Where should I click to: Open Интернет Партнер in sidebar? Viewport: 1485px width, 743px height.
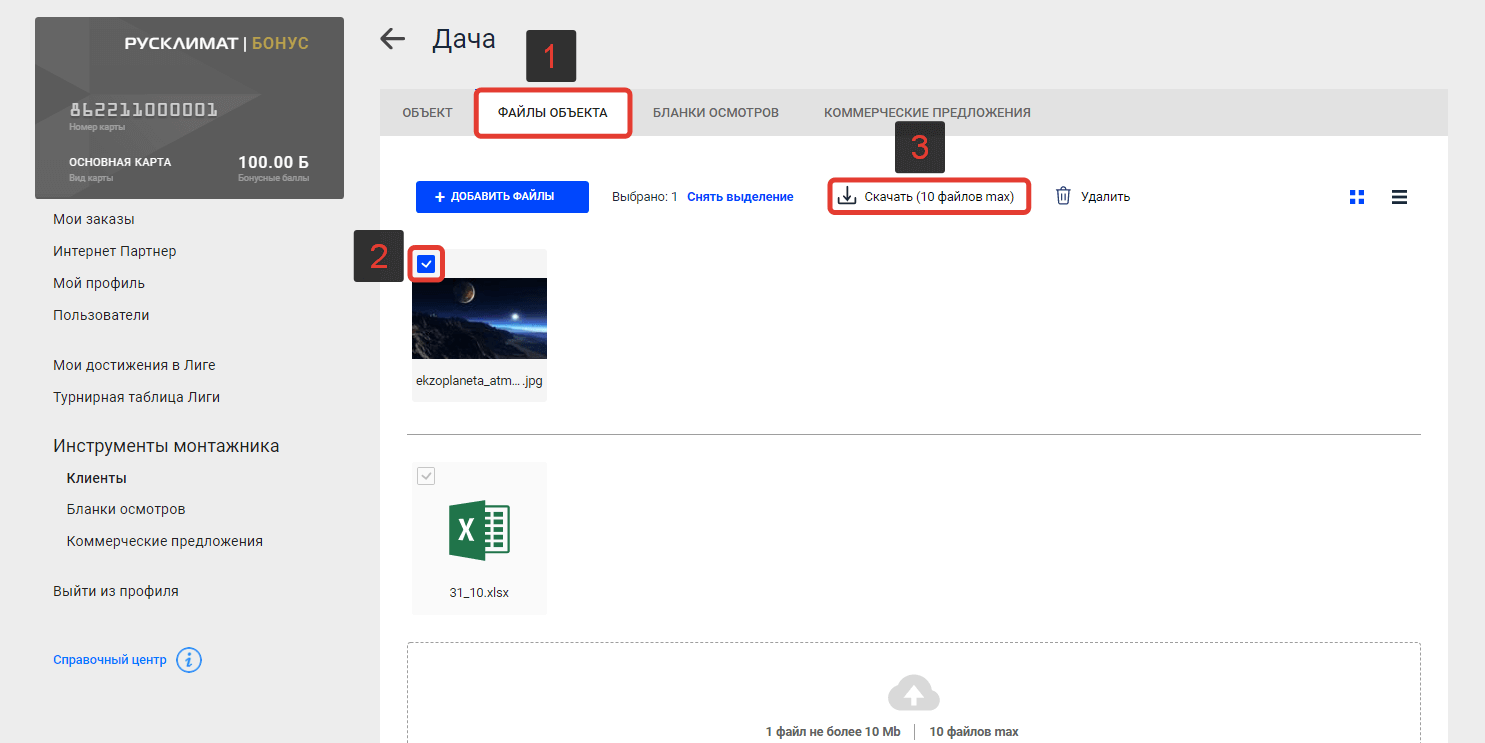point(115,251)
